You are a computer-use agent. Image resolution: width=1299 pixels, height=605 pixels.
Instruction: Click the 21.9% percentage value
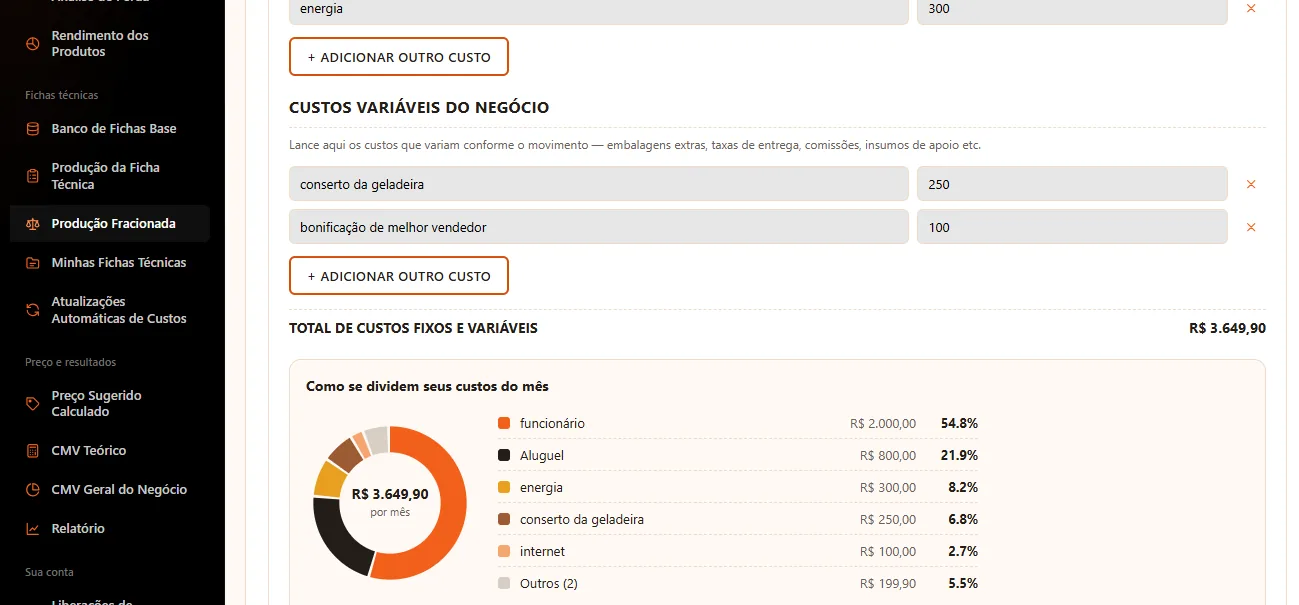coord(959,456)
